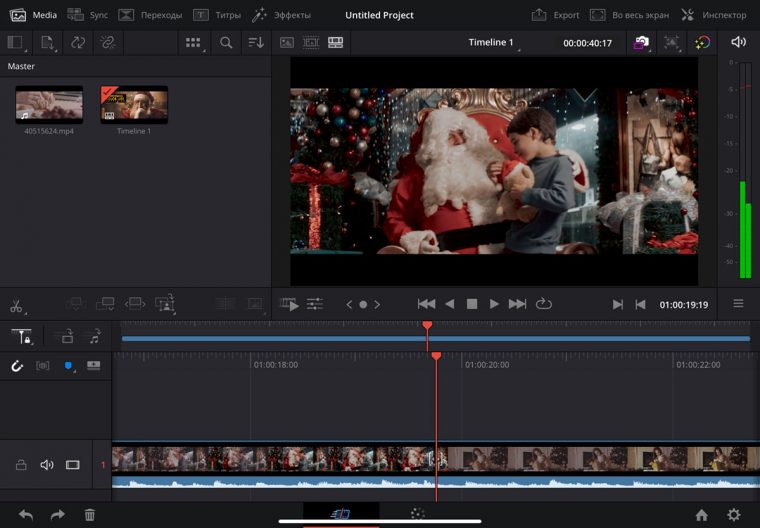Screen dimensions: 760x528
Task: Open the Титры titles panel
Action: [x=216, y=15]
